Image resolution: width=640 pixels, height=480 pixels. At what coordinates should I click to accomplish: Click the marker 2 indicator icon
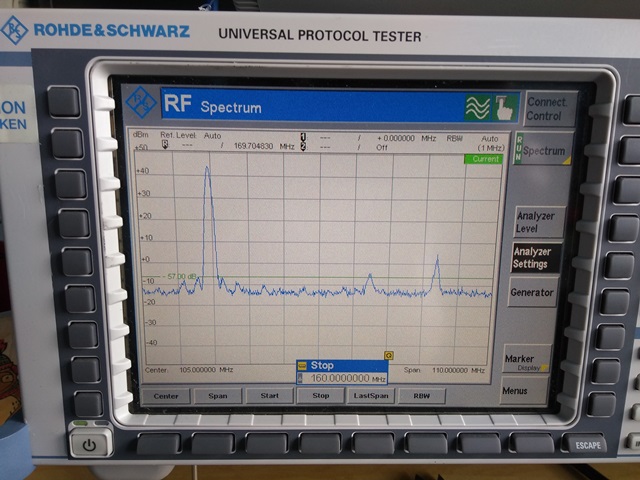click(303, 146)
